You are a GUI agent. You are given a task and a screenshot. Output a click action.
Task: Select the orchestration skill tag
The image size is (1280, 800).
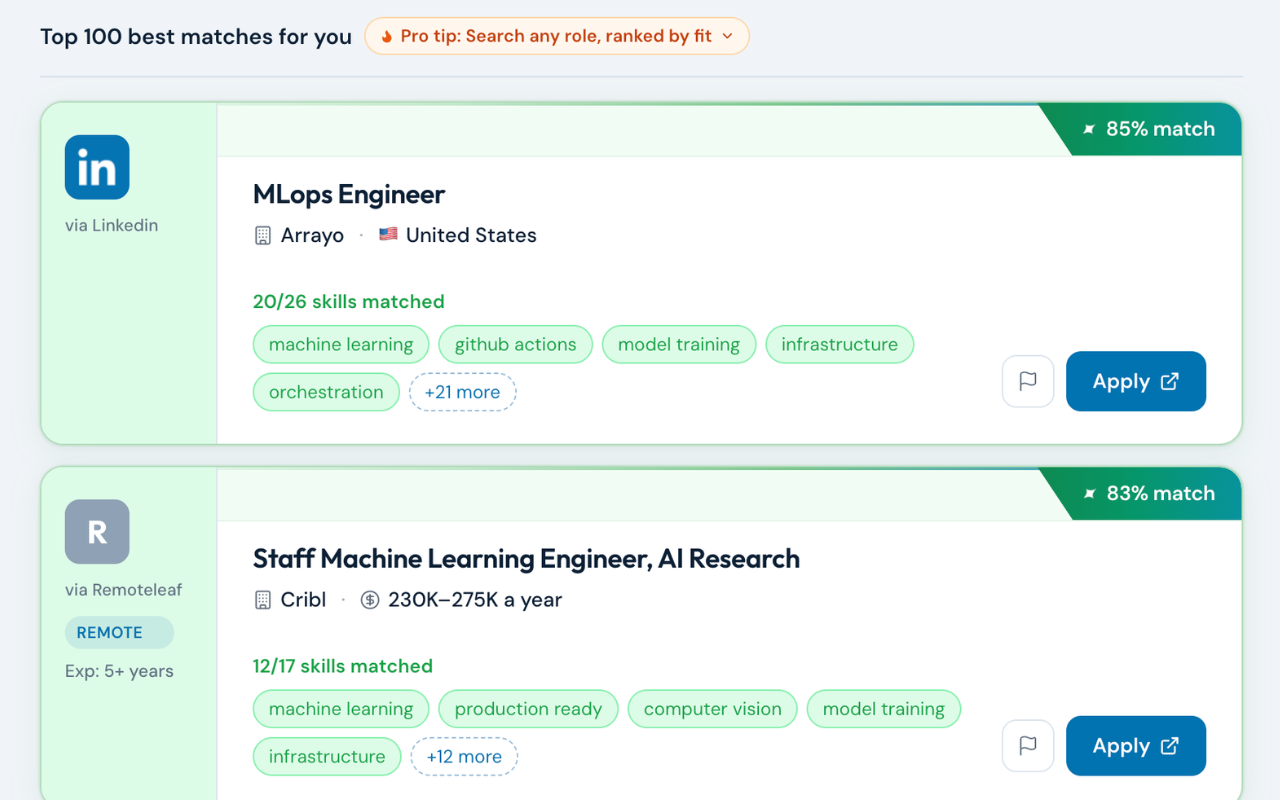[x=326, y=392]
